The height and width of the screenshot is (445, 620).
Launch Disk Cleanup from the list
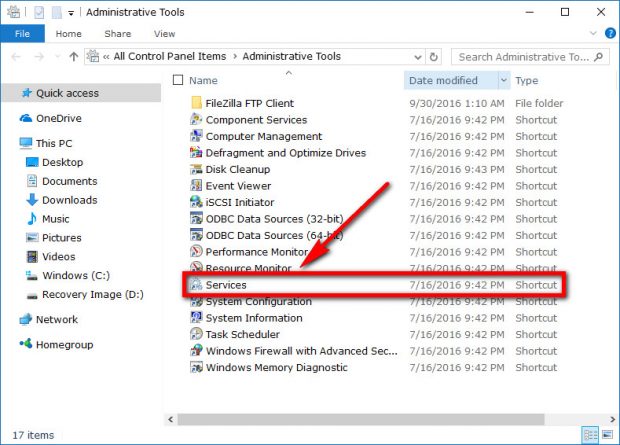[x=237, y=169]
